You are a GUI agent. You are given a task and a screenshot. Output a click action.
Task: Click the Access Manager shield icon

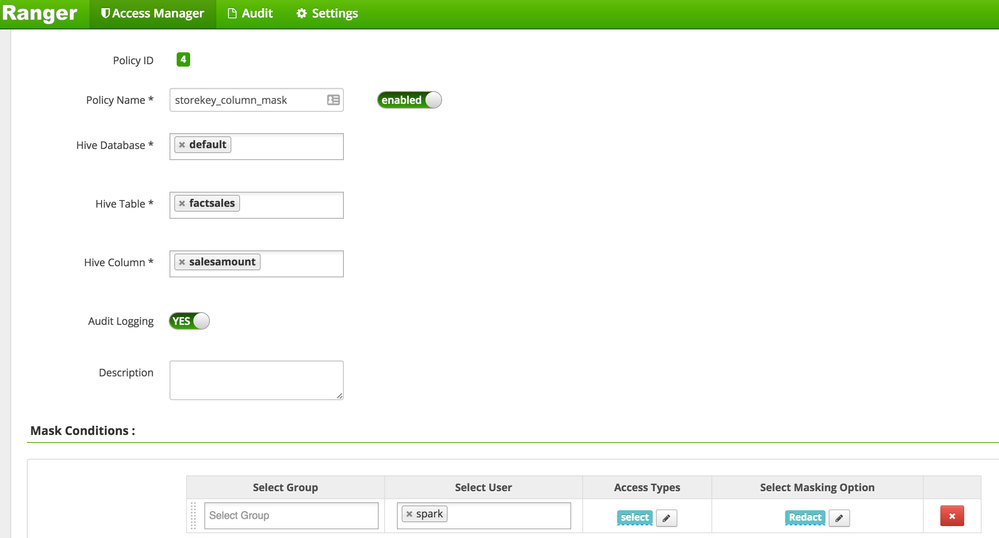pyautogui.click(x=105, y=13)
